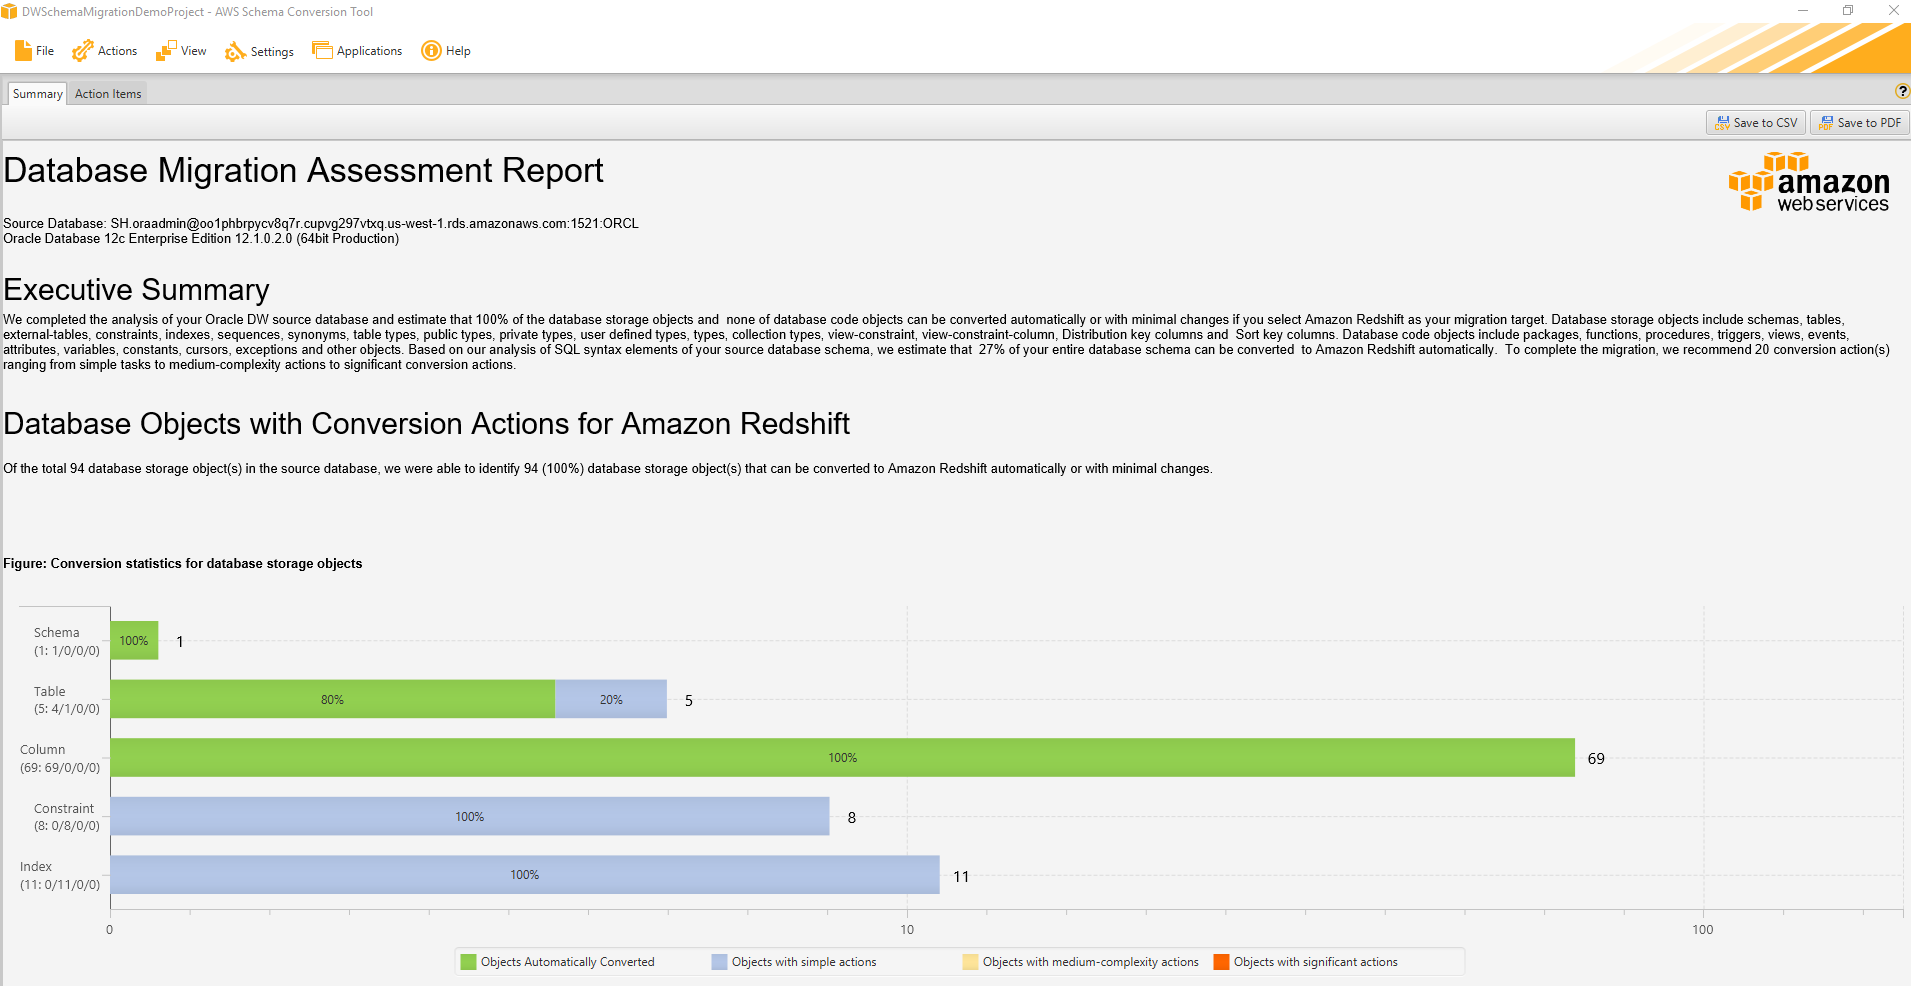Click the orange significant actions legend swatch
The width and height of the screenshot is (1911, 986).
click(x=1221, y=962)
